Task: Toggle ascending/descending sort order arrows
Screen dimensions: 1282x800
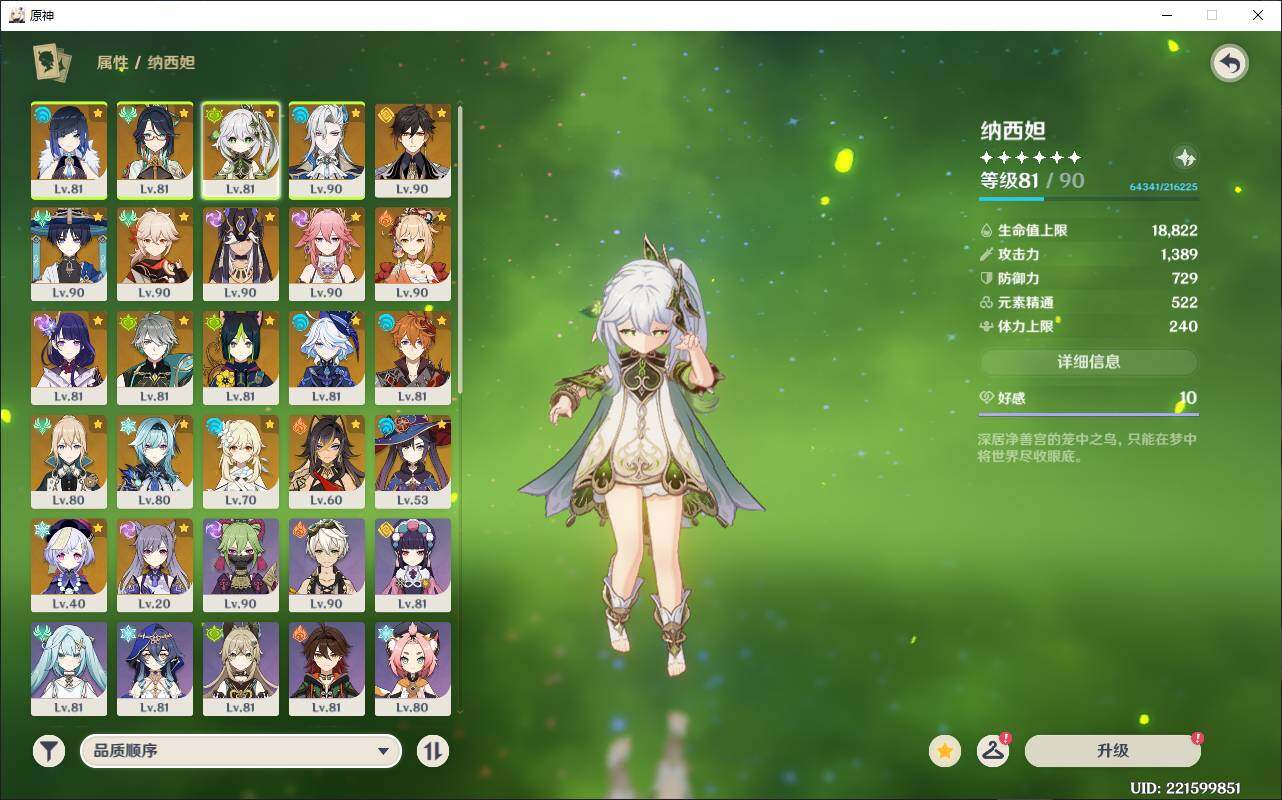Action: pyautogui.click(x=432, y=751)
